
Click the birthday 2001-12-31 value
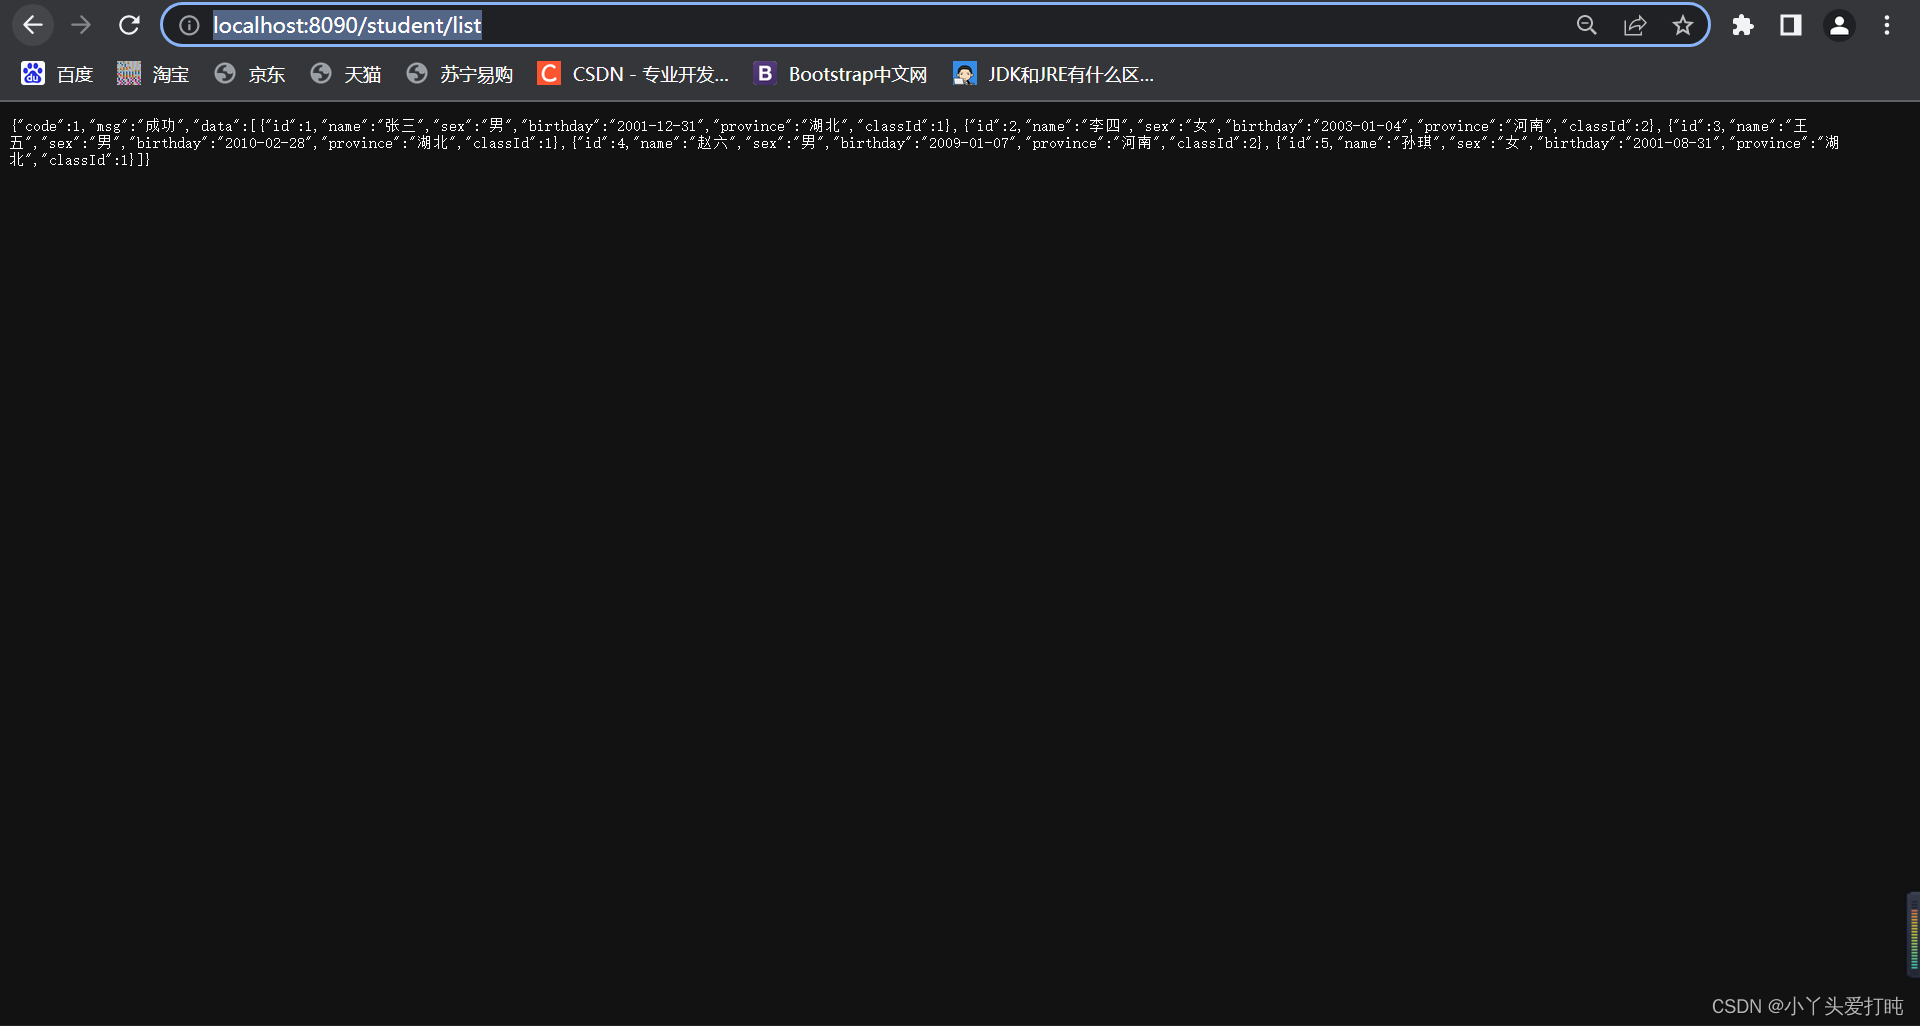tap(656, 126)
